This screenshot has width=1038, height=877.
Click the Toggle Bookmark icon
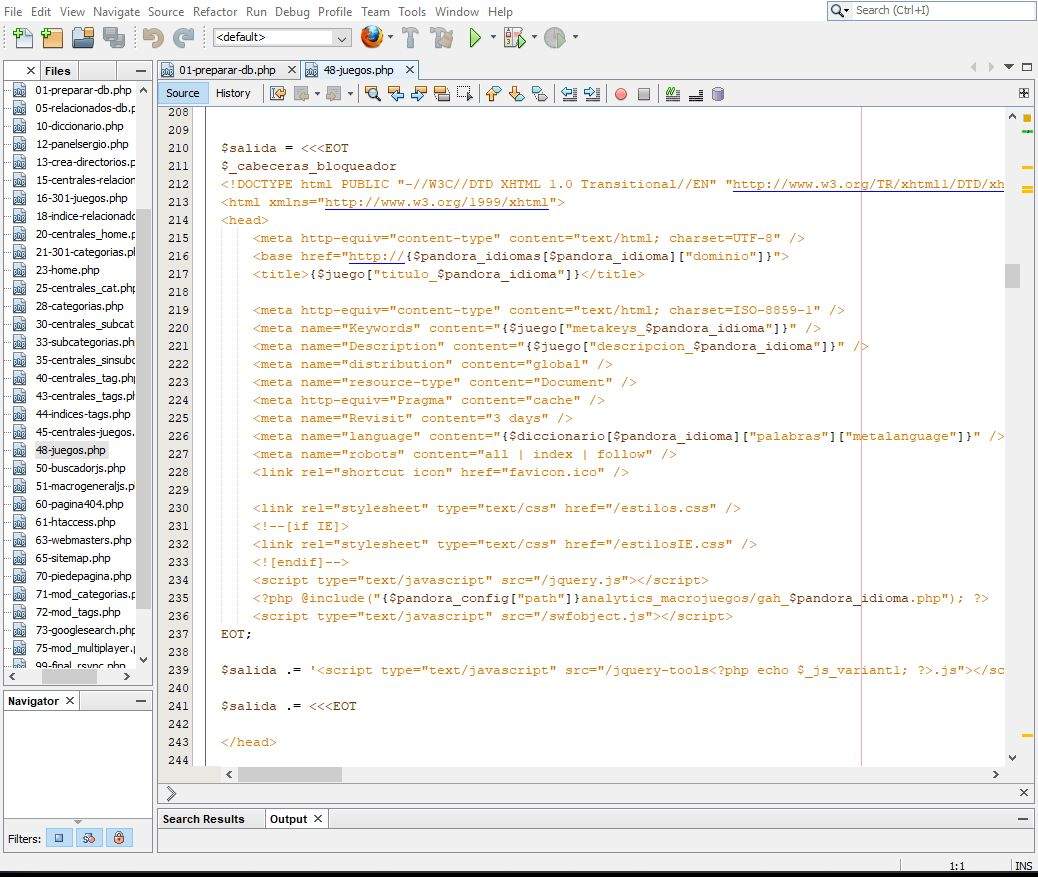coord(540,94)
